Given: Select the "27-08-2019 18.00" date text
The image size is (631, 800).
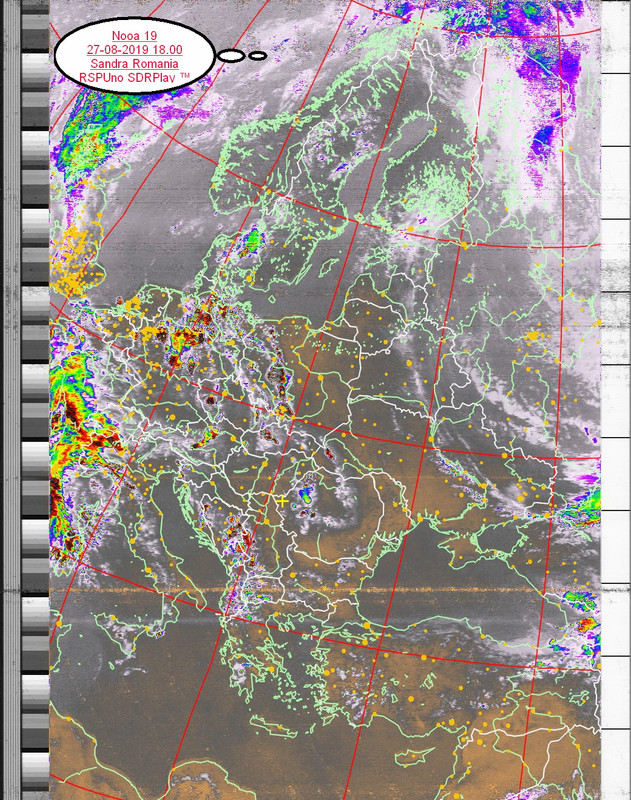Looking at the screenshot, I should coord(134,49).
